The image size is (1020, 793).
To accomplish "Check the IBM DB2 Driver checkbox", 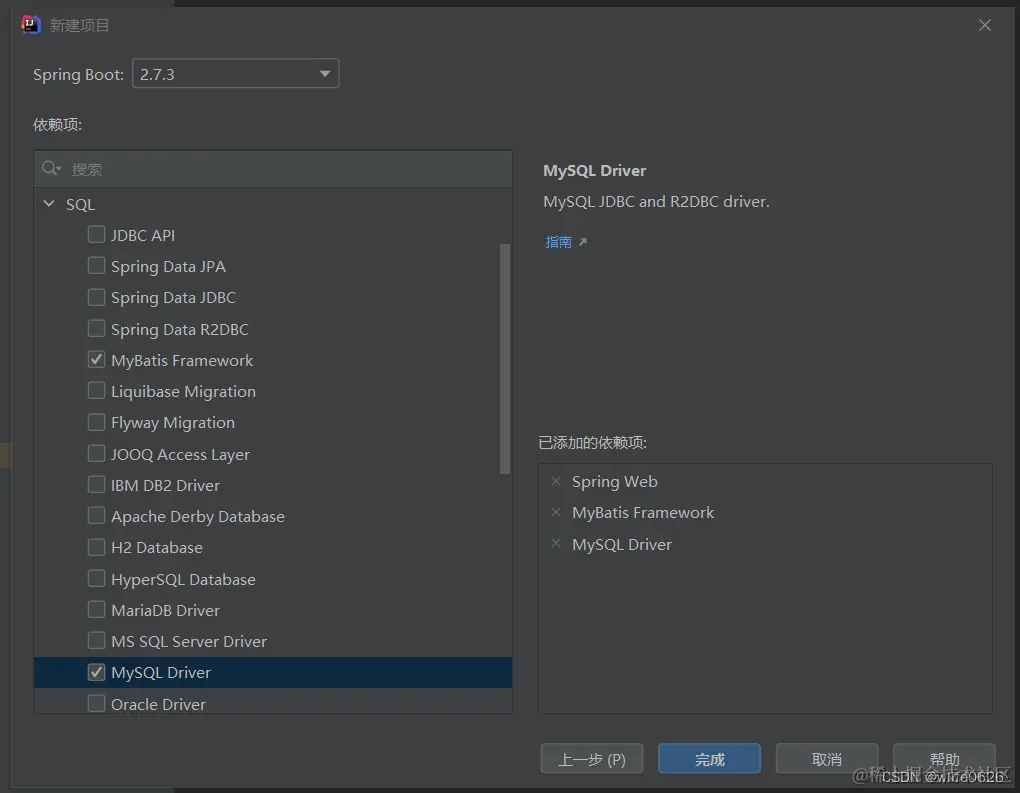I will point(96,485).
